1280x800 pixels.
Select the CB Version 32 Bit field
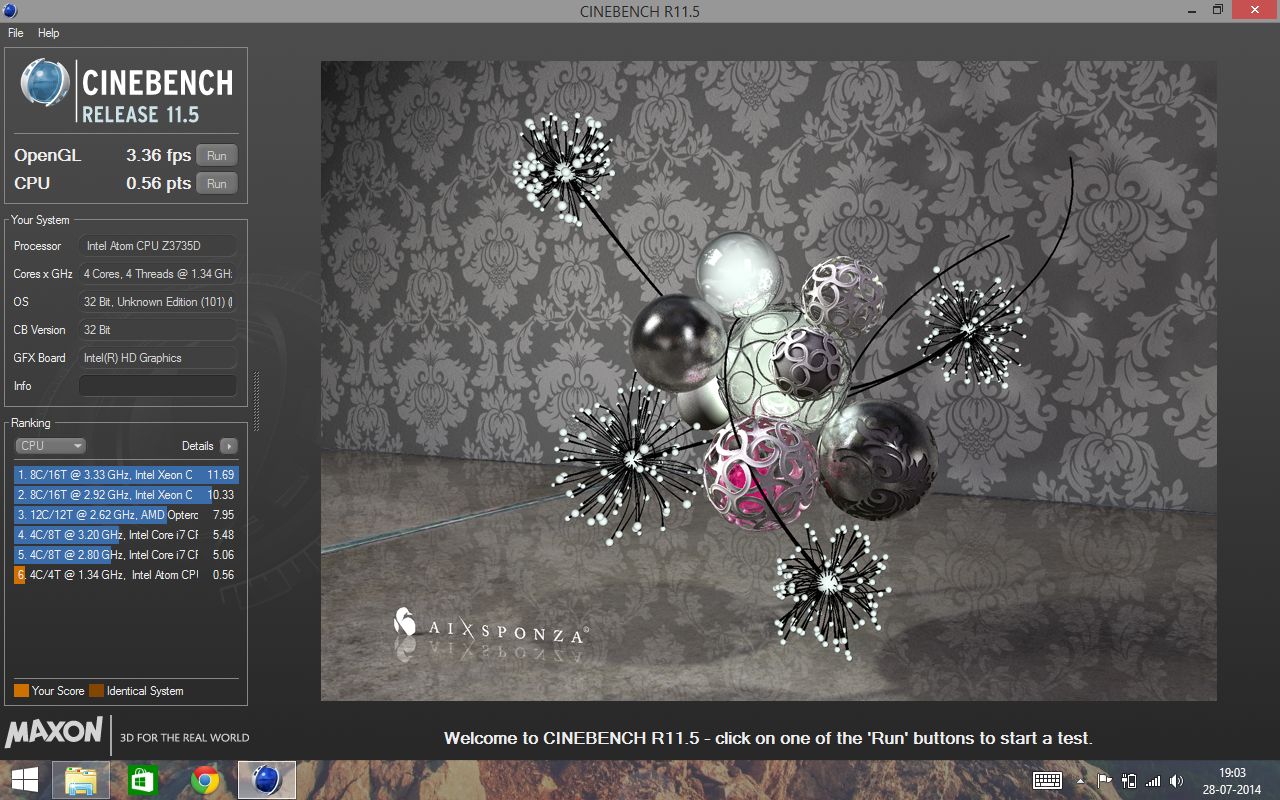tap(158, 330)
